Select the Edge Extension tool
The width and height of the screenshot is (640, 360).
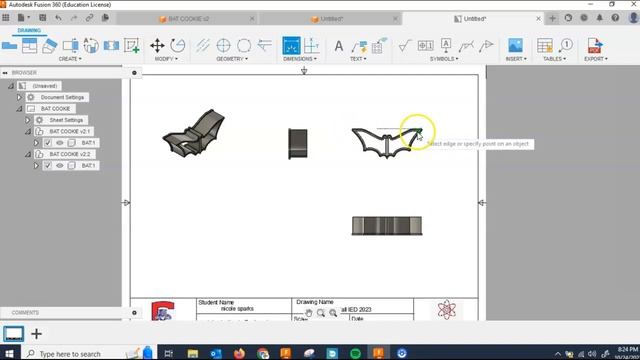[x=265, y=45]
